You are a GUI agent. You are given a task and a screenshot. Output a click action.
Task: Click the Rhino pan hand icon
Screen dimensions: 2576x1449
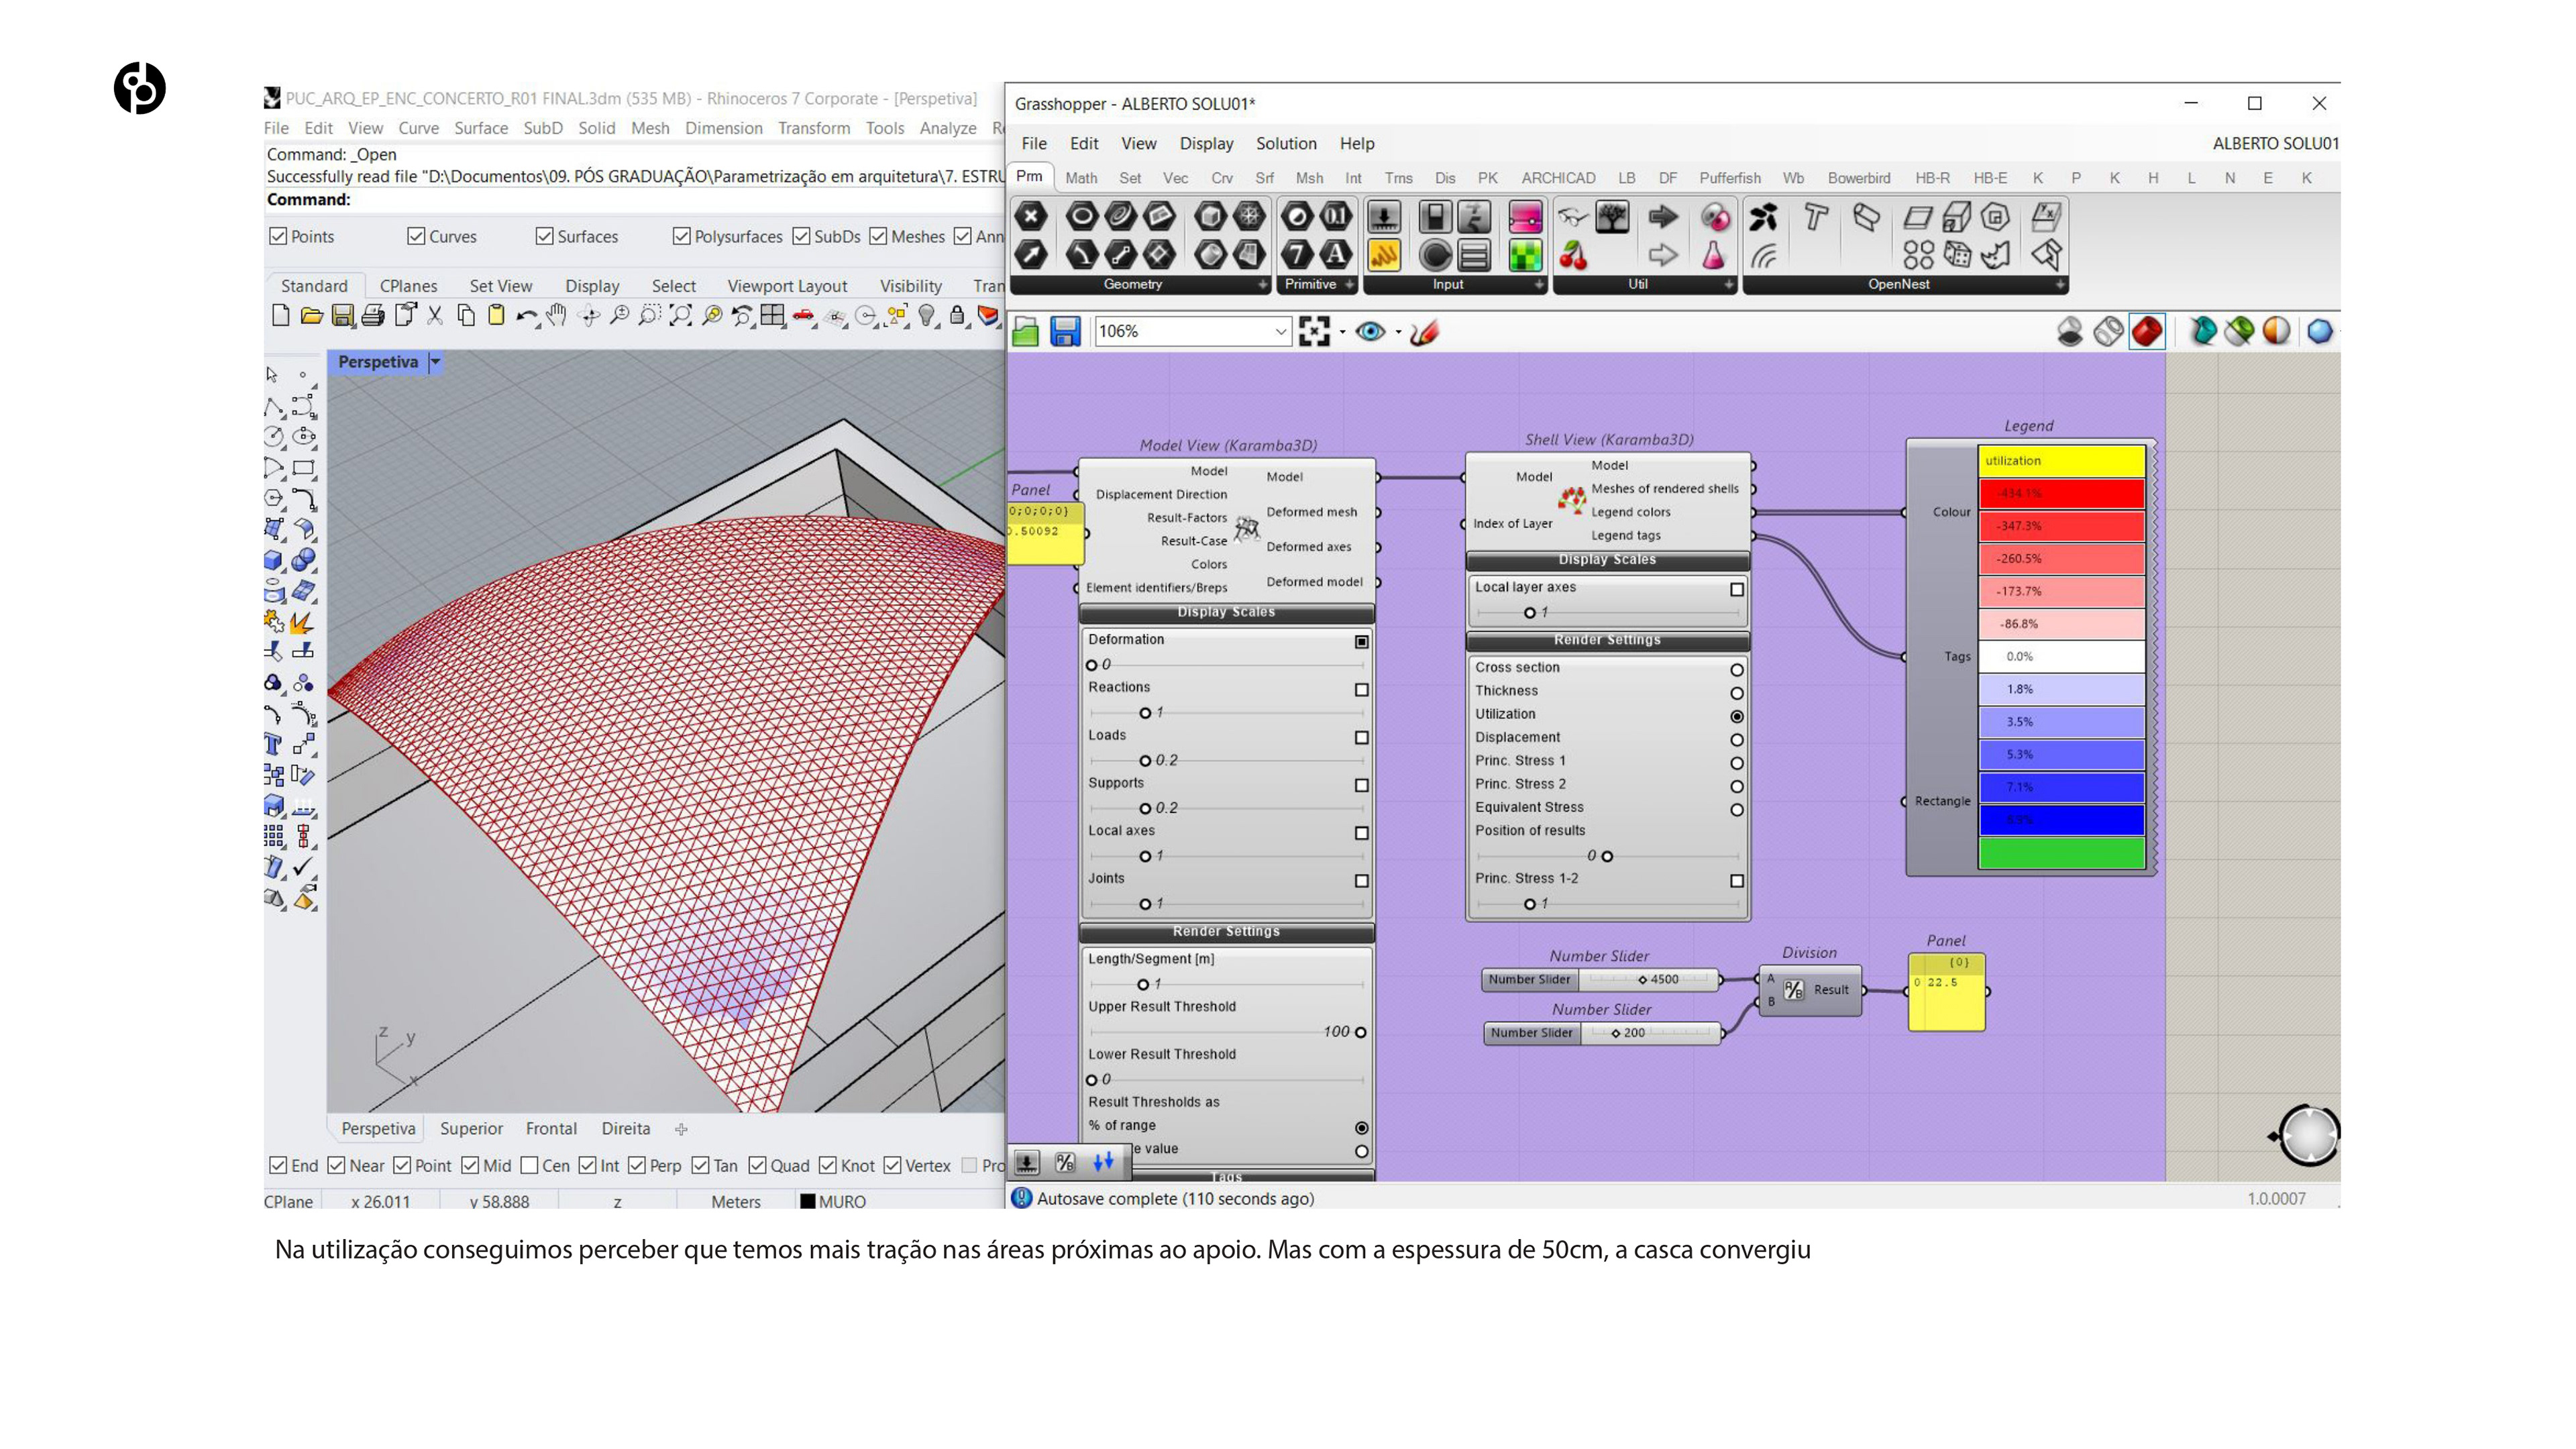click(557, 316)
